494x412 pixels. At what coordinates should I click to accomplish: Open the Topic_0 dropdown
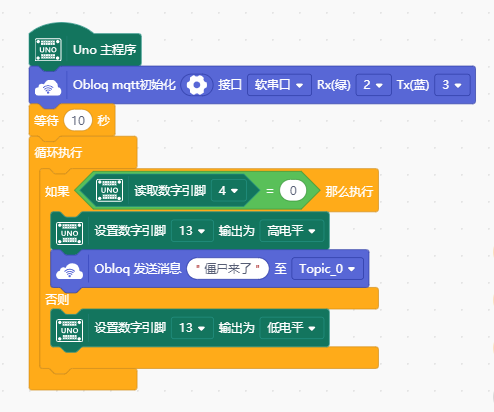327,269
